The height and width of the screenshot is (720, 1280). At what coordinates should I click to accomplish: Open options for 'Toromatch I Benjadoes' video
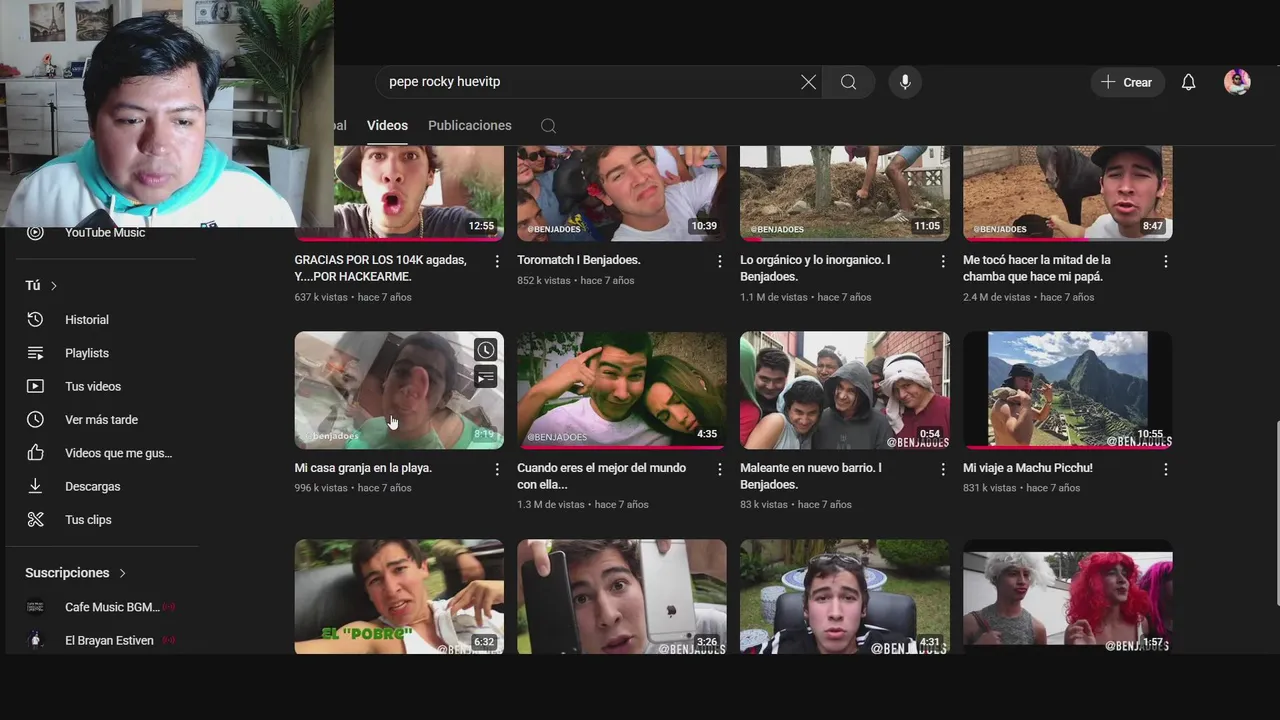(720, 261)
